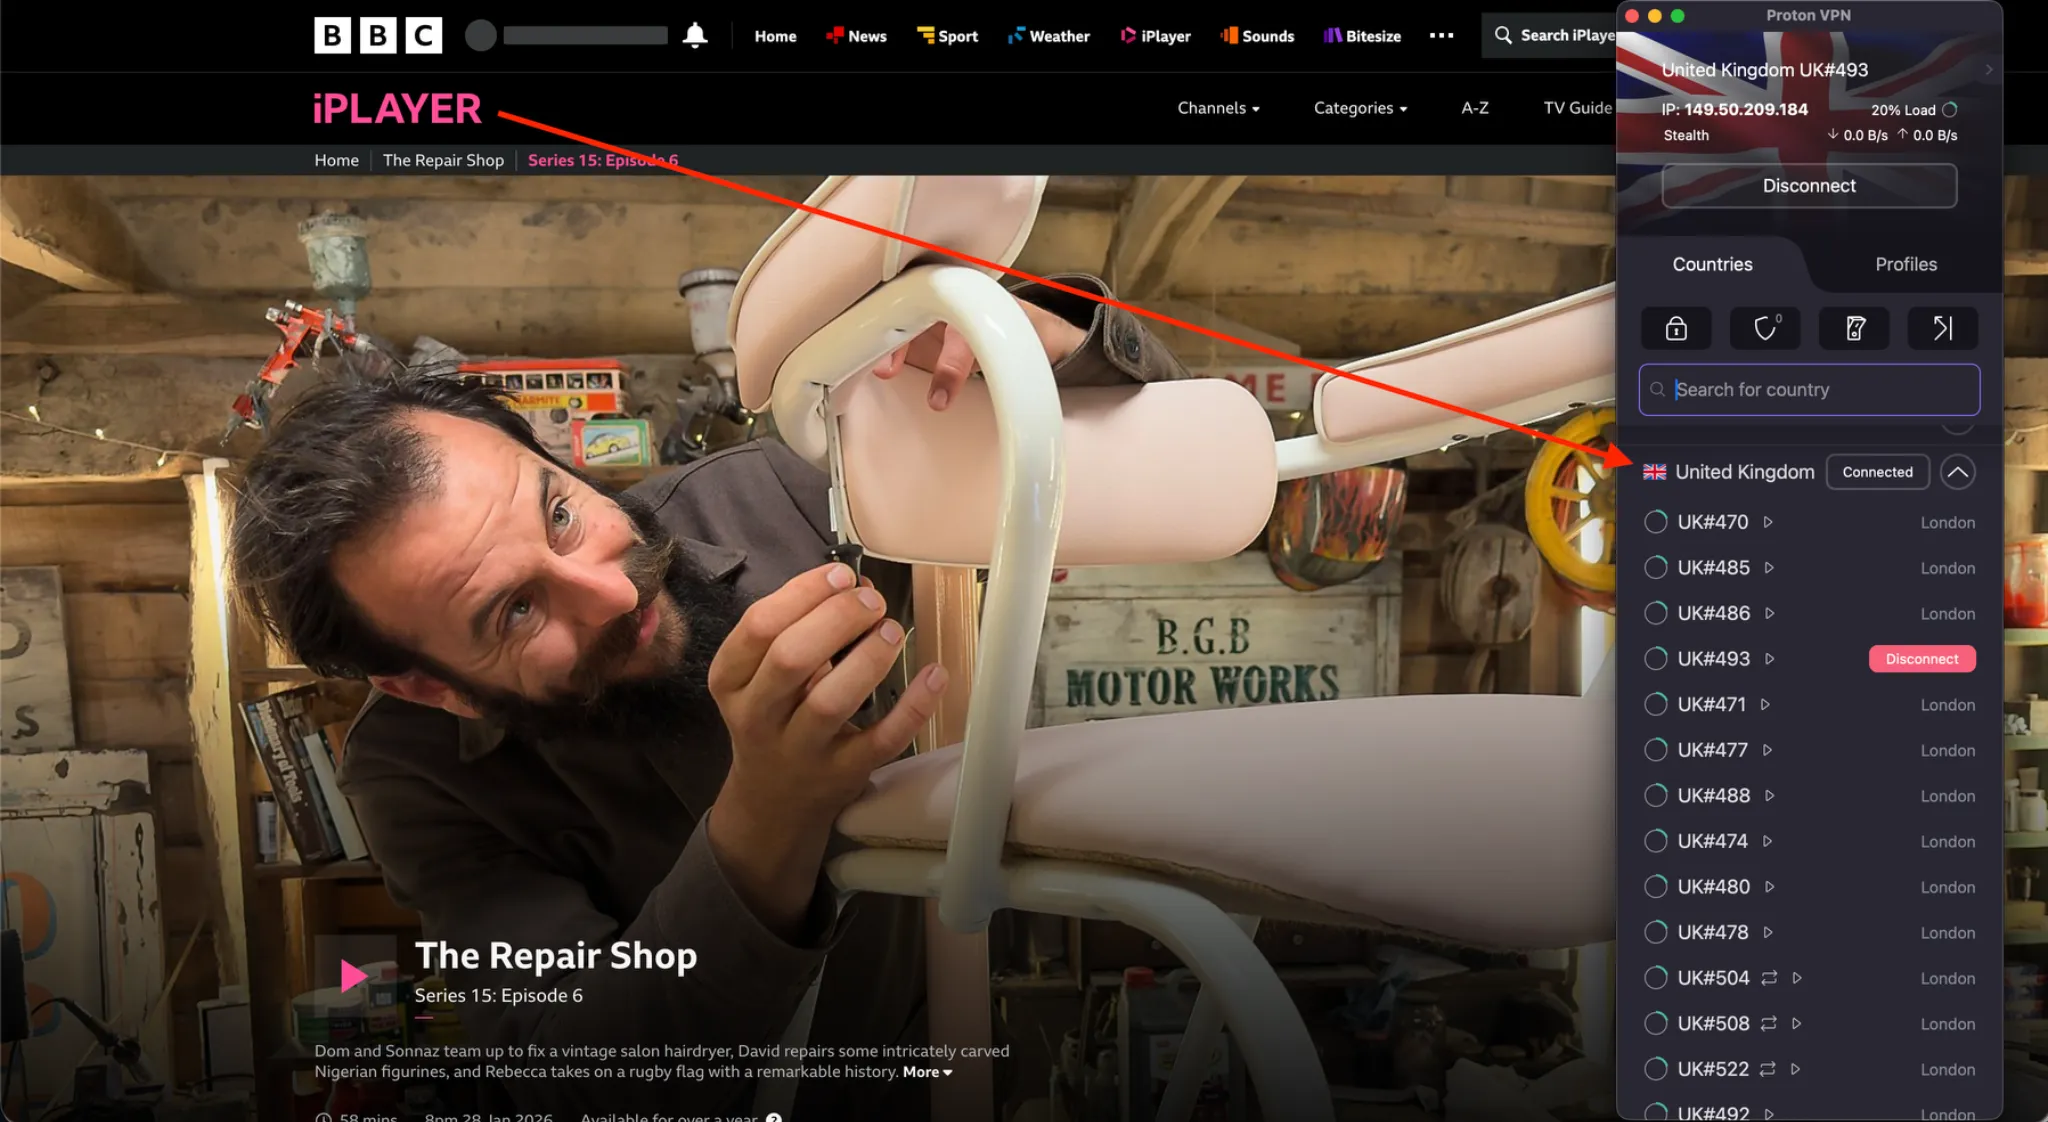This screenshot has height=1122, width=2048.
Task: Open the Channels dropdown in iPlayer
Action: tap(1218, 108)
